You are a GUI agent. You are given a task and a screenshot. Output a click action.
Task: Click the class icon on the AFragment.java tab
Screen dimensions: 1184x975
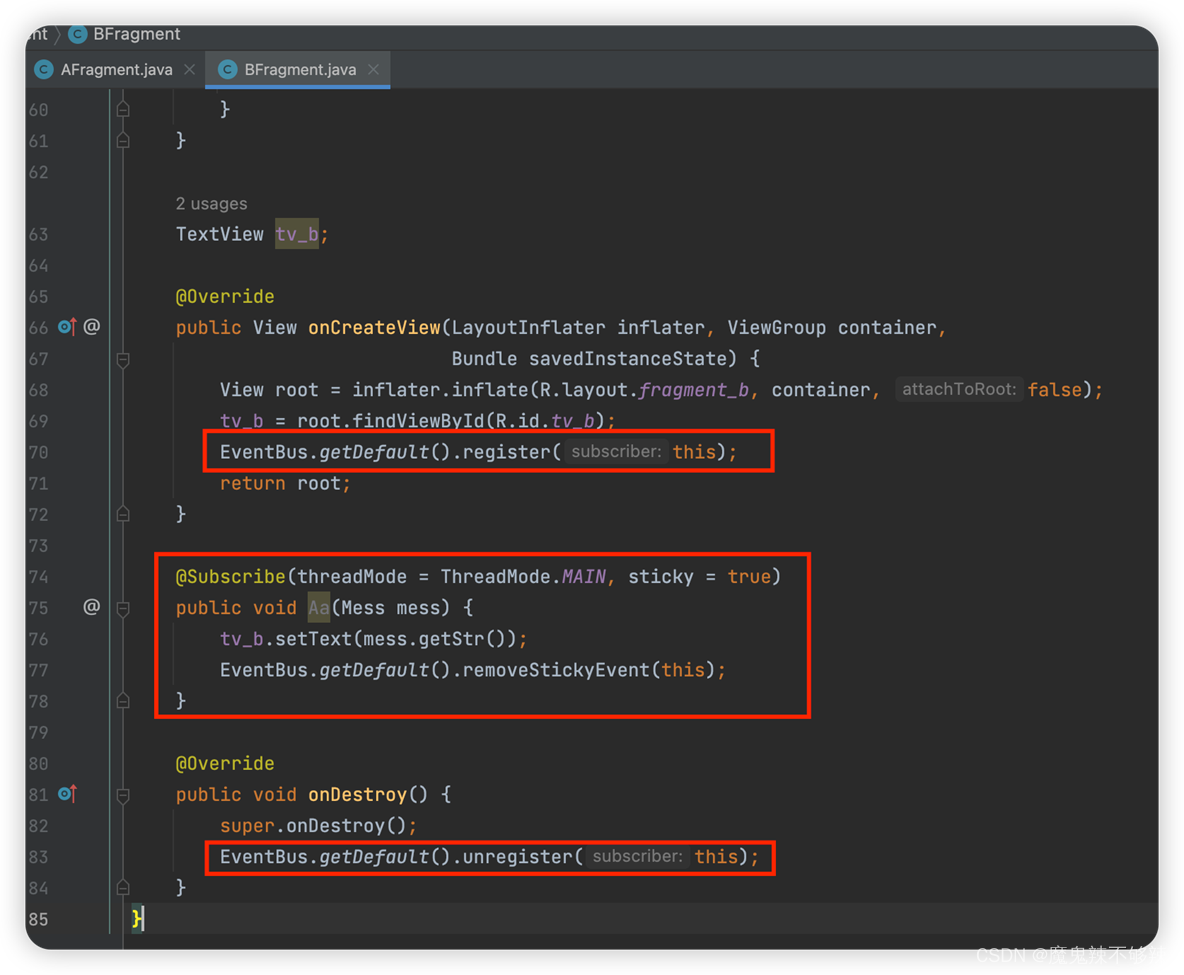(x=43, y=69)
